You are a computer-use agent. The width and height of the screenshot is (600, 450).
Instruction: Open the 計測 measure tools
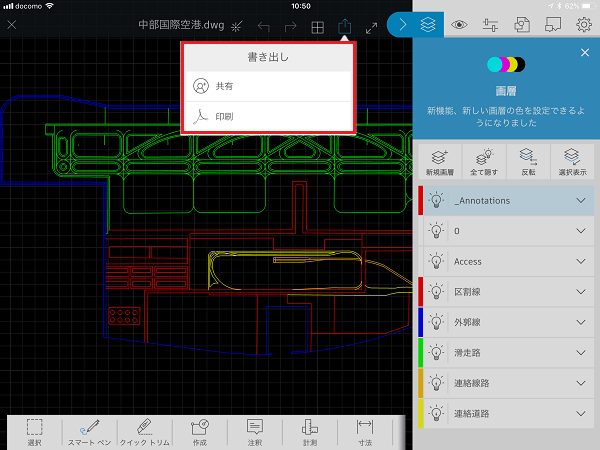[x=310, y=432]
